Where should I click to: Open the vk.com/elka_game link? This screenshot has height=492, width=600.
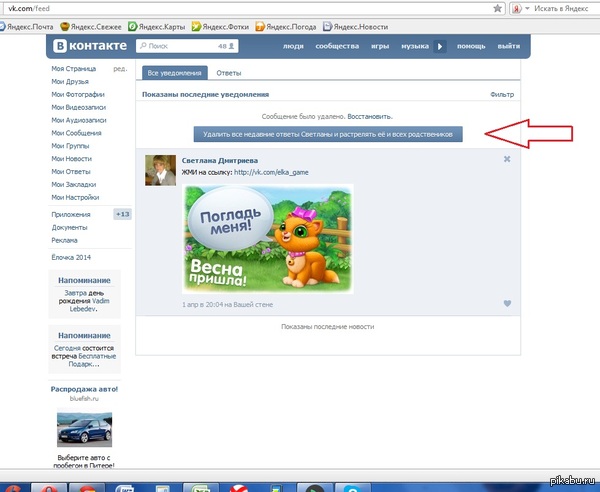tap(272, 172)
